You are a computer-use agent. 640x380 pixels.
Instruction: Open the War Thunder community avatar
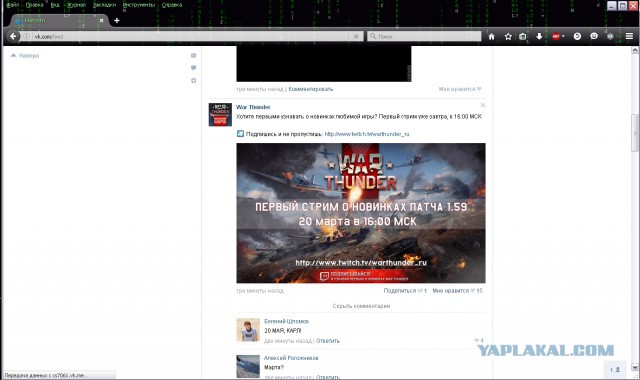[x=220, y=115]
